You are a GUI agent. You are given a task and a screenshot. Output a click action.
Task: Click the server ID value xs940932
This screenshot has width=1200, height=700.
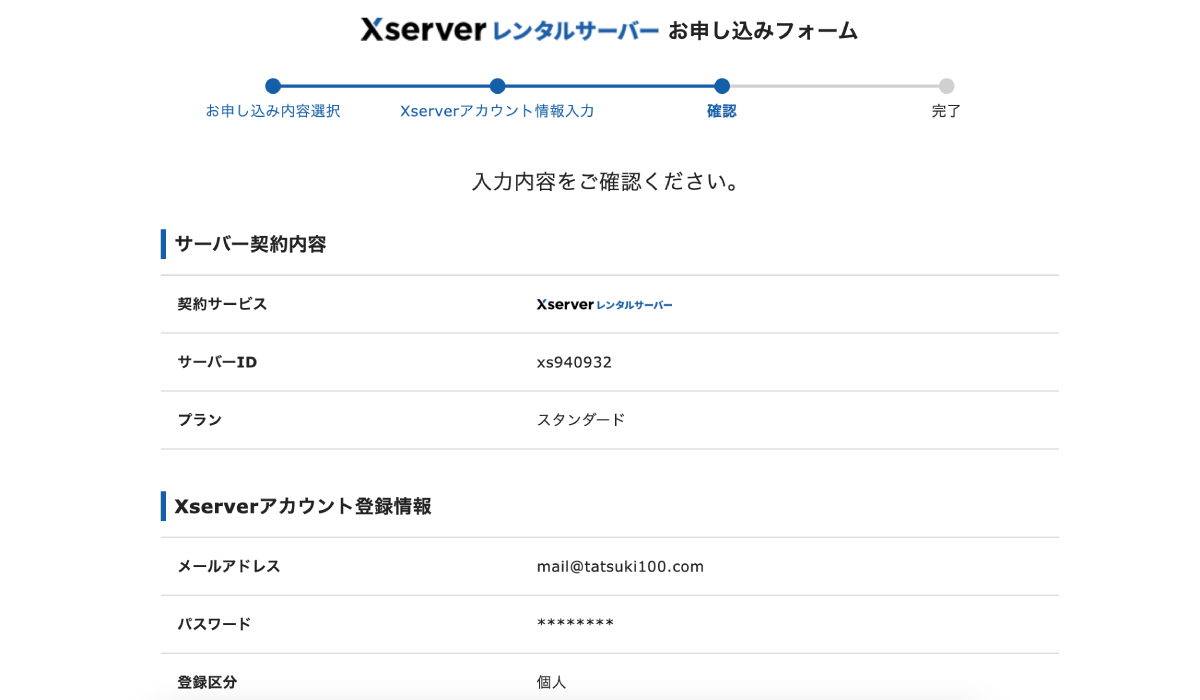click(x=574, y=362)
